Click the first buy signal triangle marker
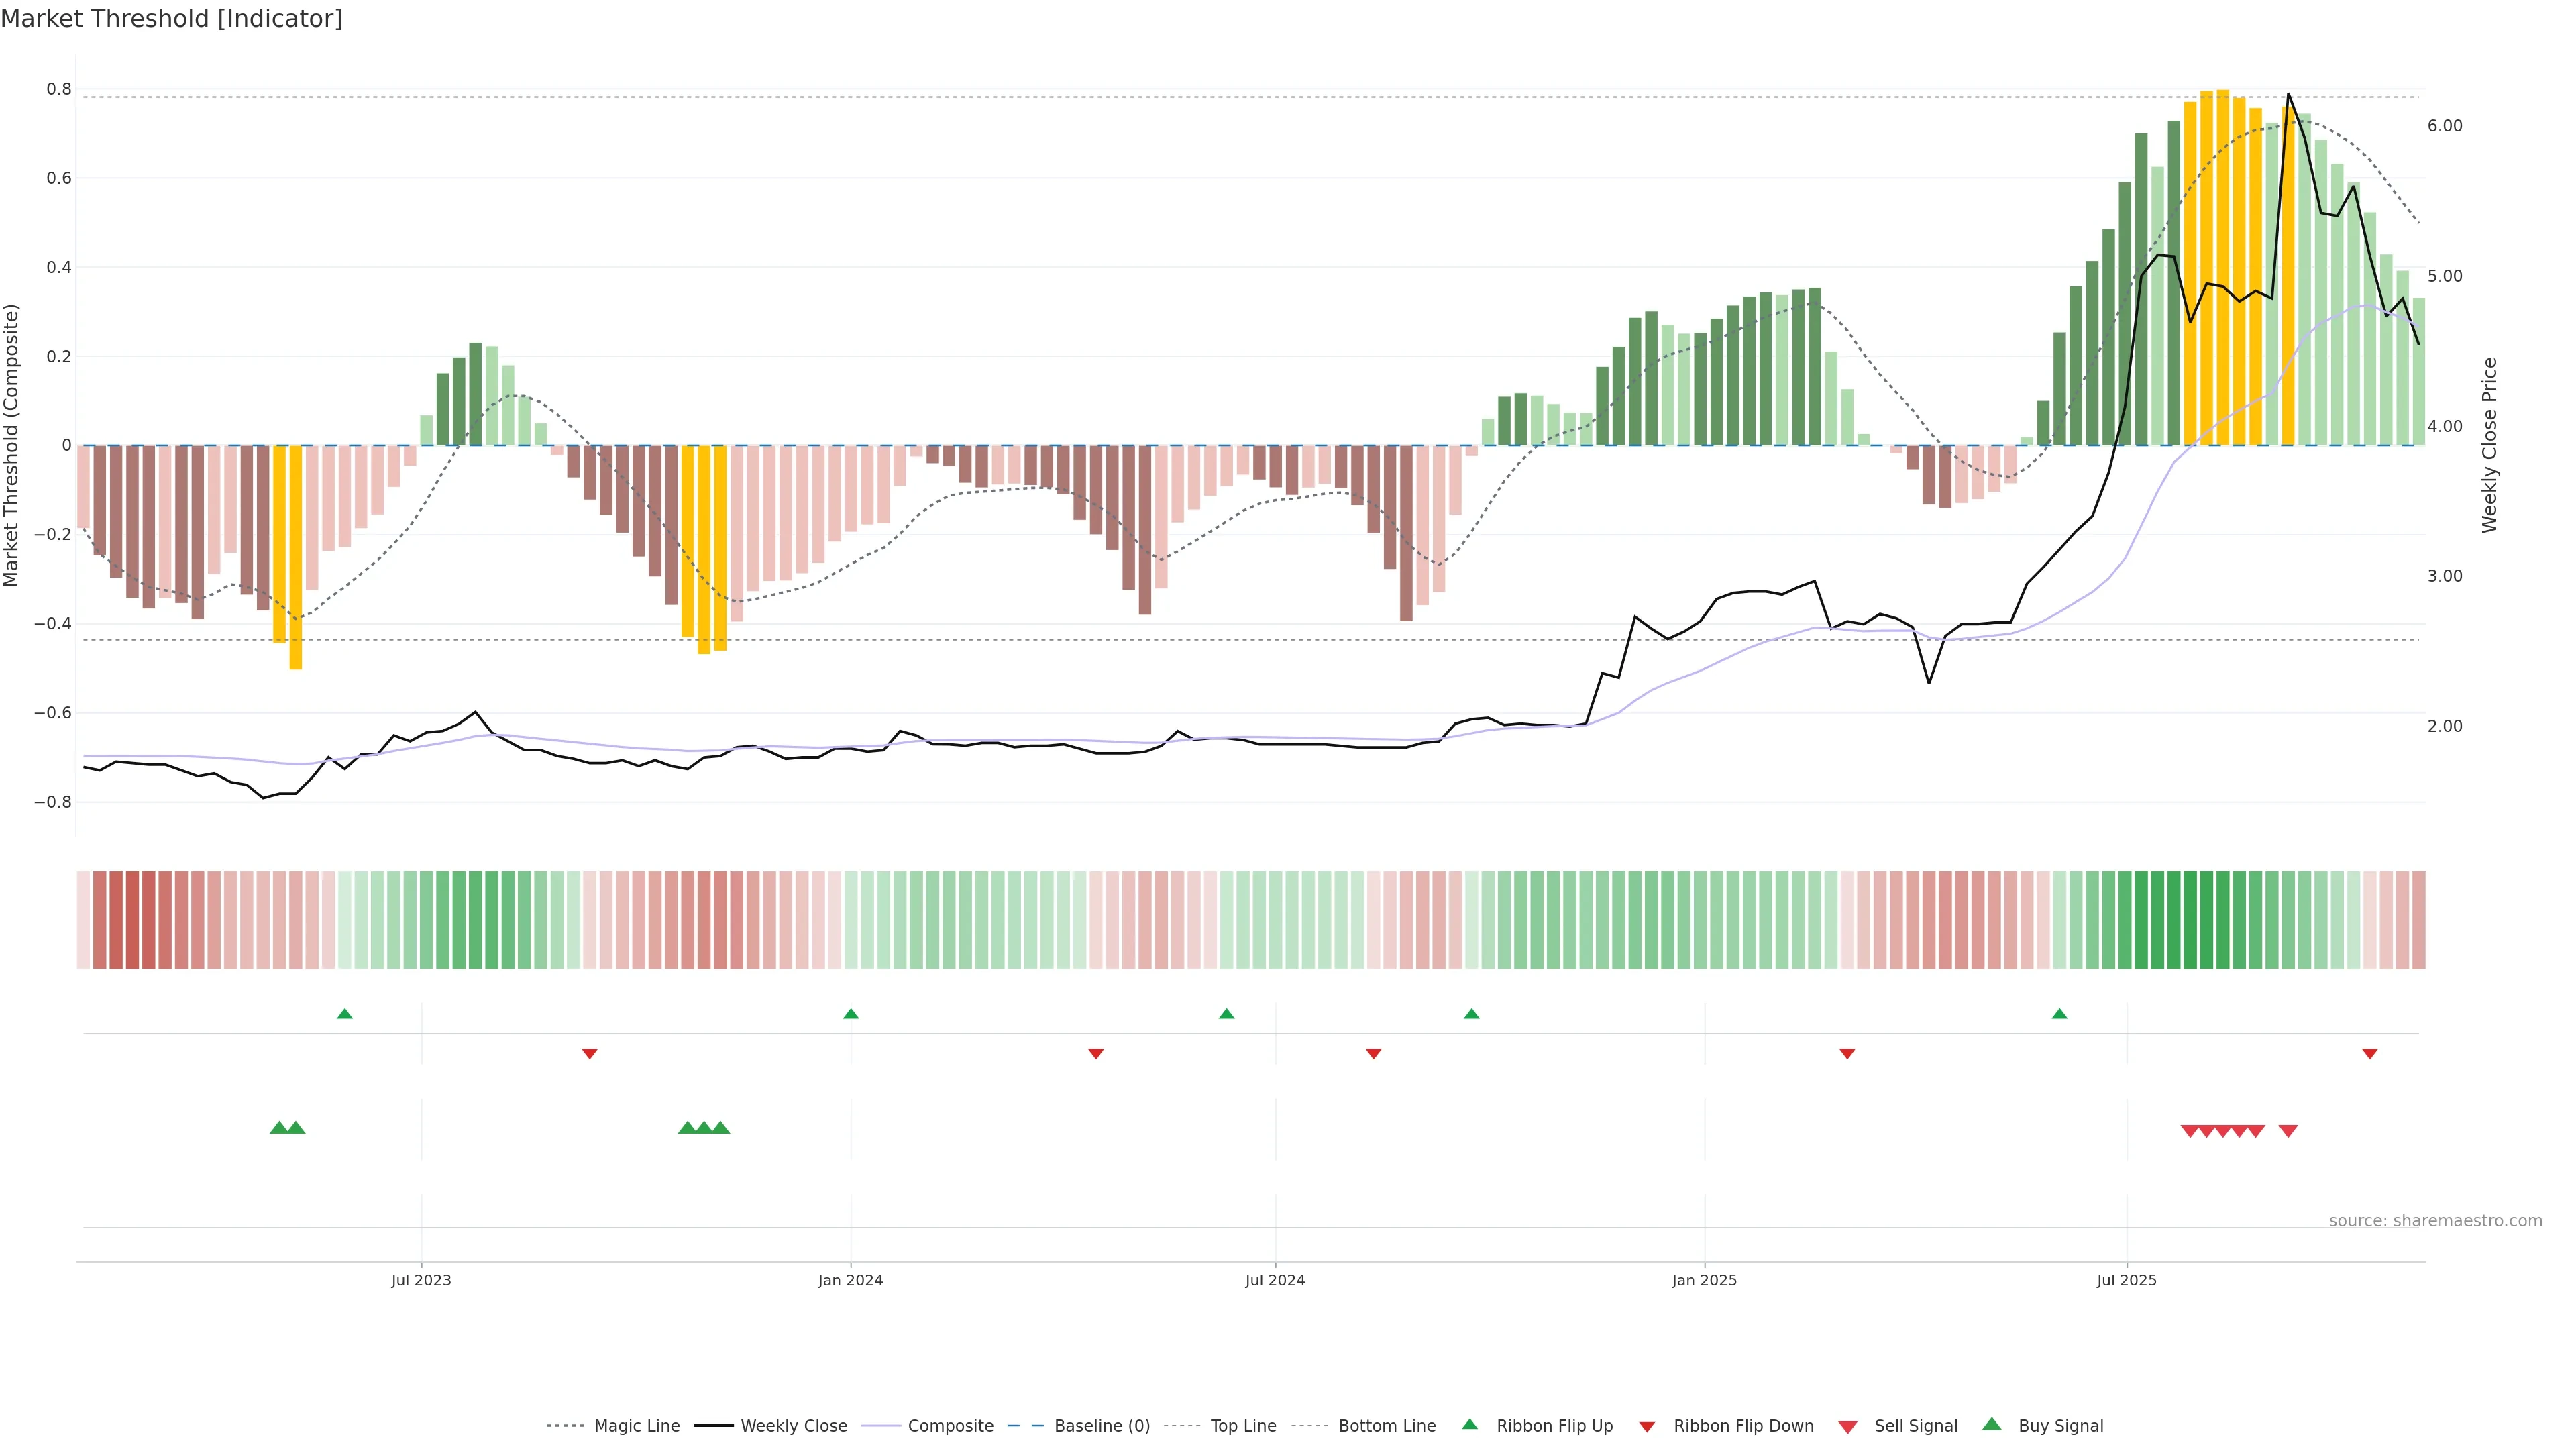2576x1449 pixels. [x=279, y=1128]
